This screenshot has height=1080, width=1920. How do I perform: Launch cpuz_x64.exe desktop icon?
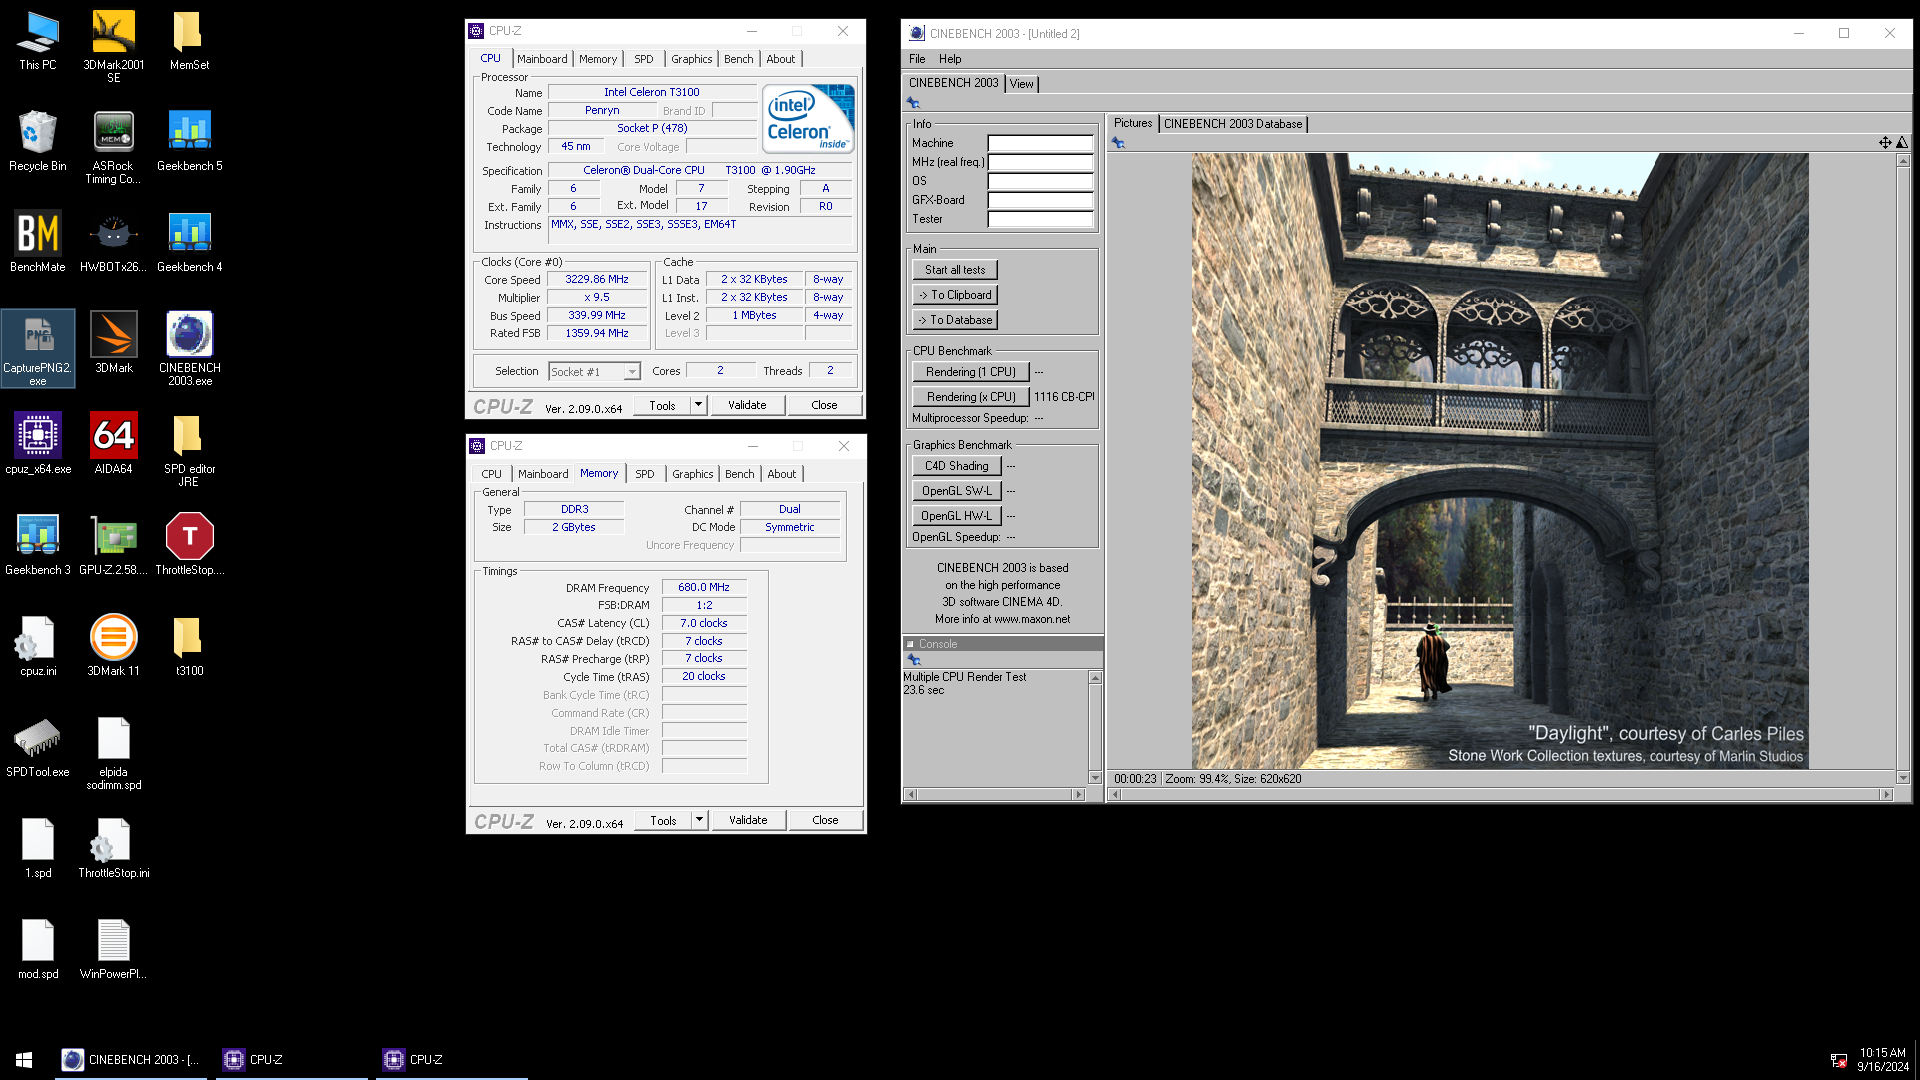click(x=38, y=444)
